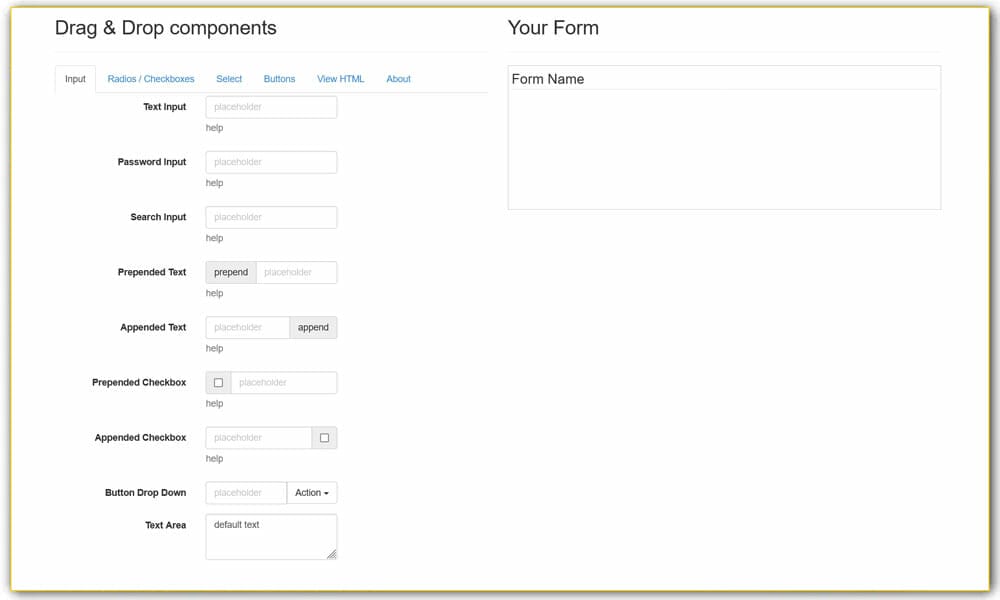Tick the Appended Checkbox box
Image resolution: width=1000 pixels, height=600 pixels.
coord(324,438)
